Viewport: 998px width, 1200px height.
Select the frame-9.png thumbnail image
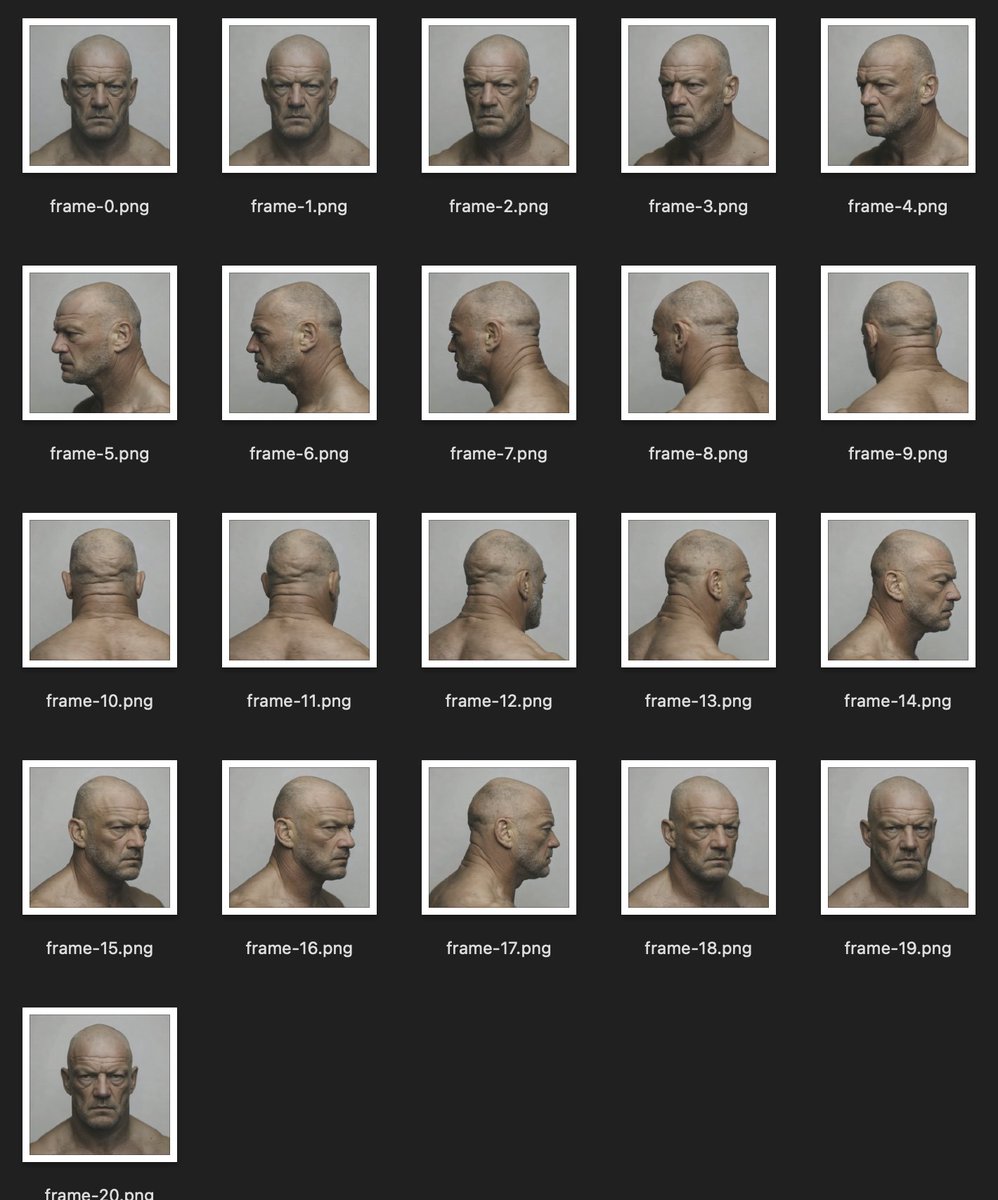[898, 343]
